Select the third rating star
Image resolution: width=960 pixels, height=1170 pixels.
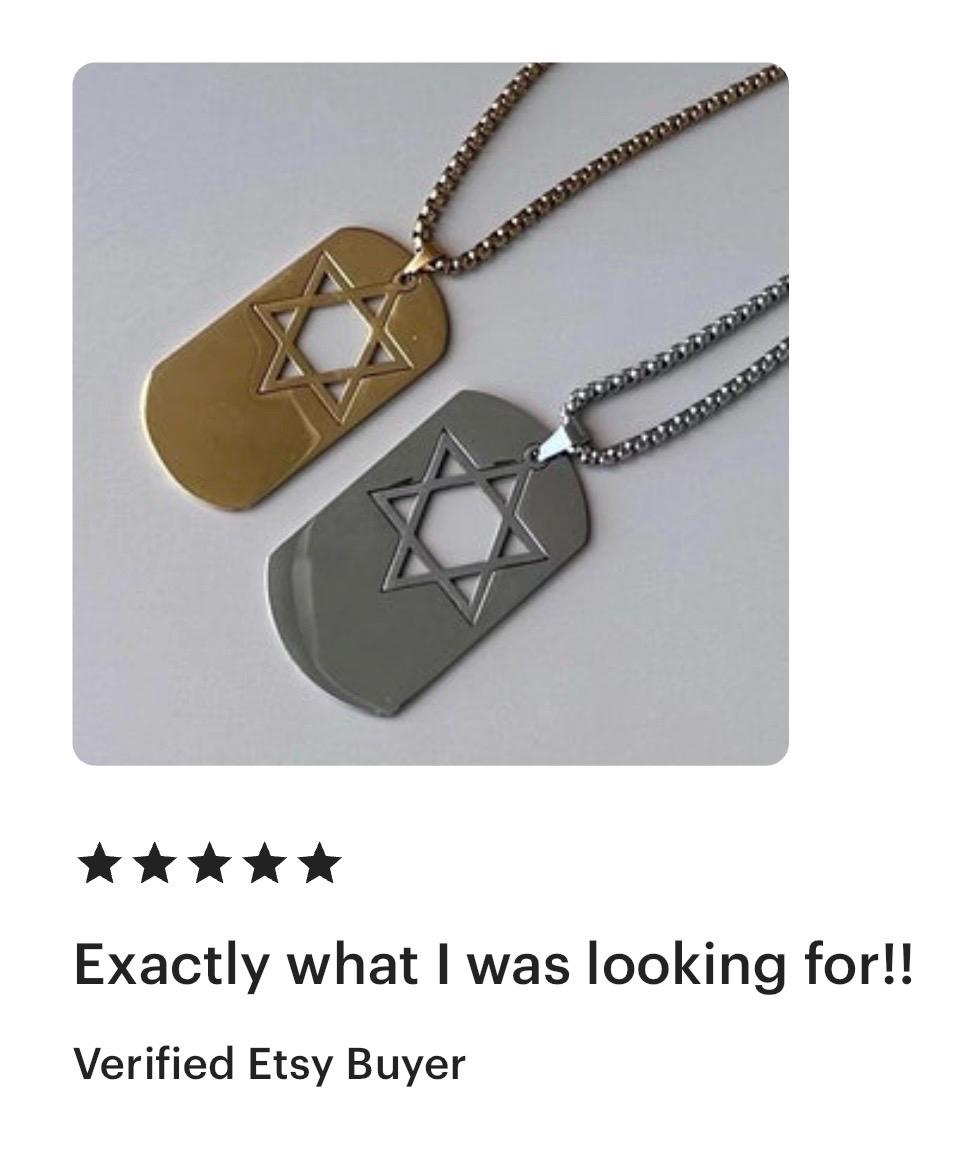coord(210,863)
